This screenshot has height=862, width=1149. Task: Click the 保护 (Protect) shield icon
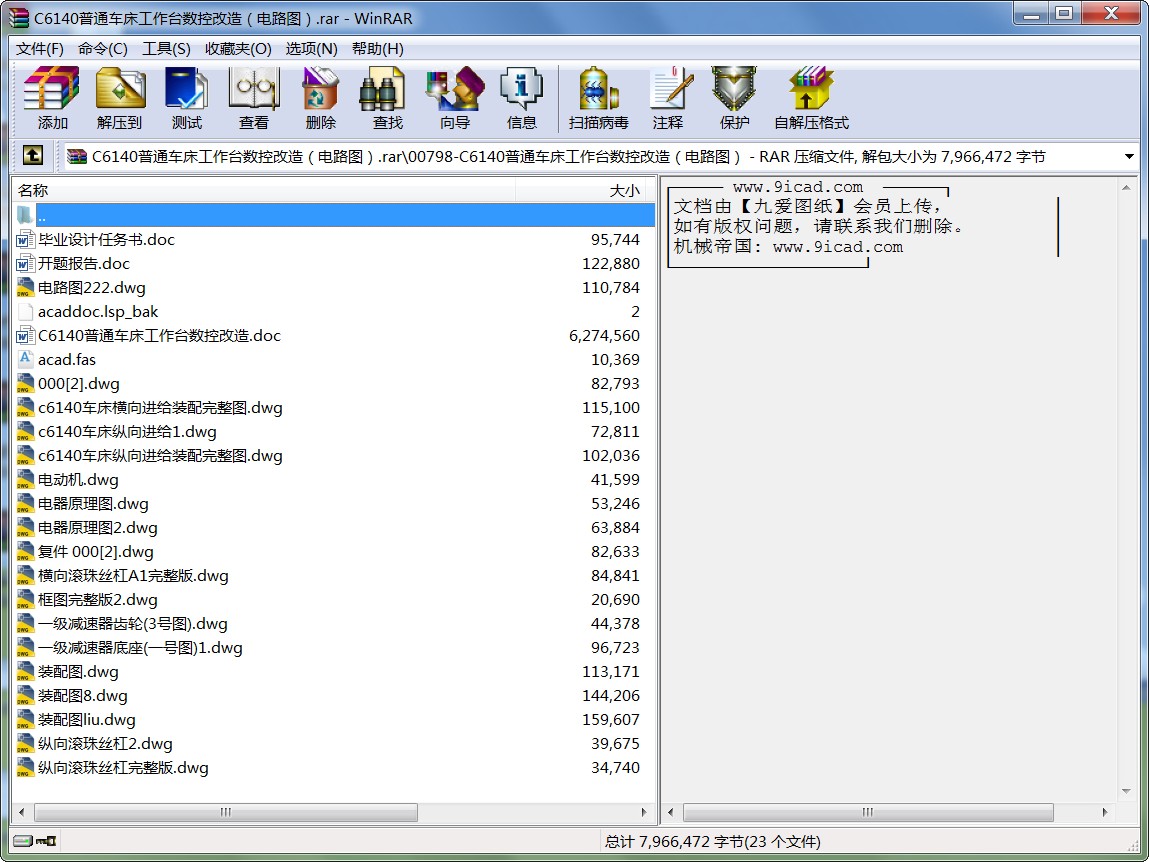[x=734, y=89]
